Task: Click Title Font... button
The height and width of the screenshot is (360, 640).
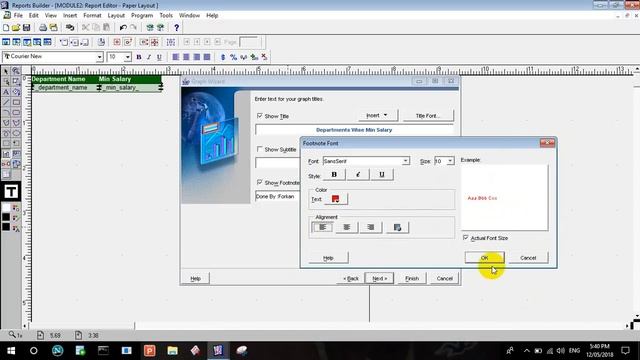Action: [428, 116]
